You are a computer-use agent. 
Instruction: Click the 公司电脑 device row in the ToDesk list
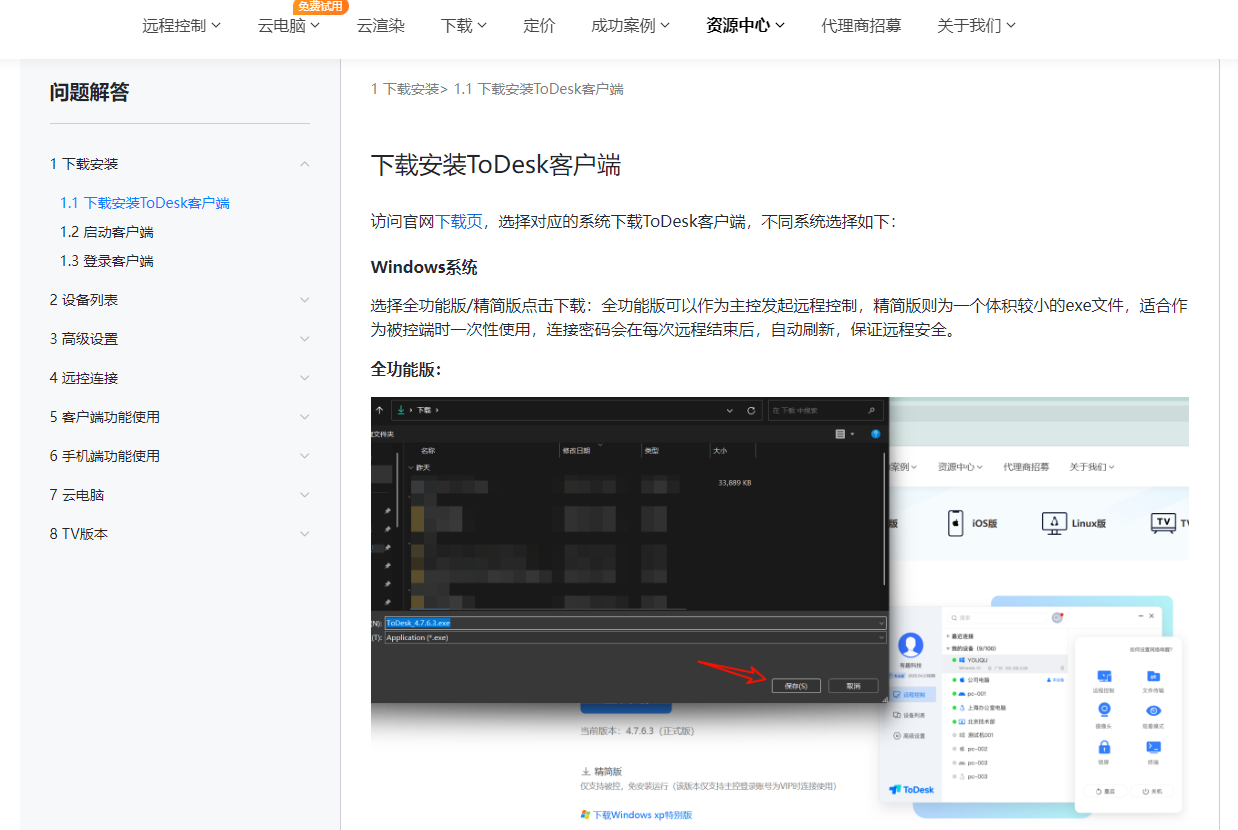pos(1006,679)
